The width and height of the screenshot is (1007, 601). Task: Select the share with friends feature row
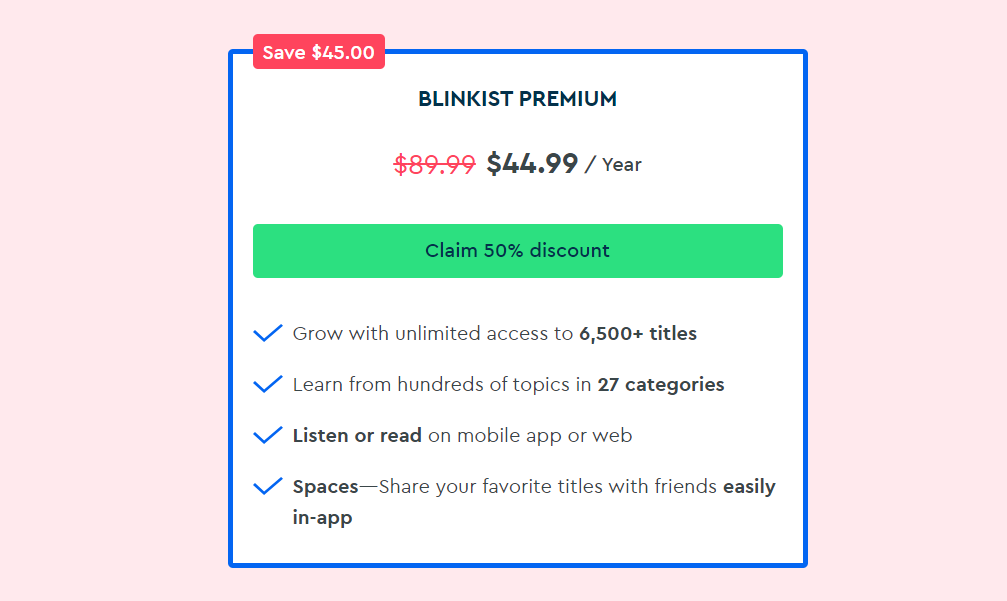point(533,486)
